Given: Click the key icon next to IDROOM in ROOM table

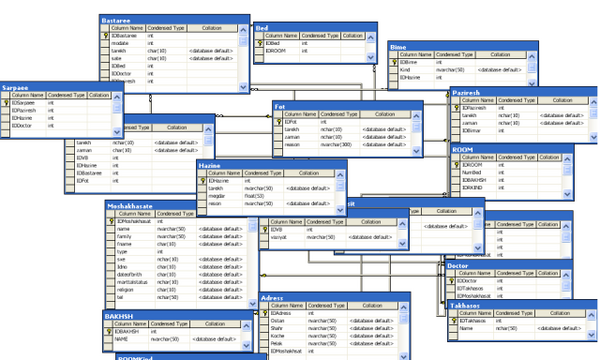Looking at the screenshot, I should coord(456,165).
